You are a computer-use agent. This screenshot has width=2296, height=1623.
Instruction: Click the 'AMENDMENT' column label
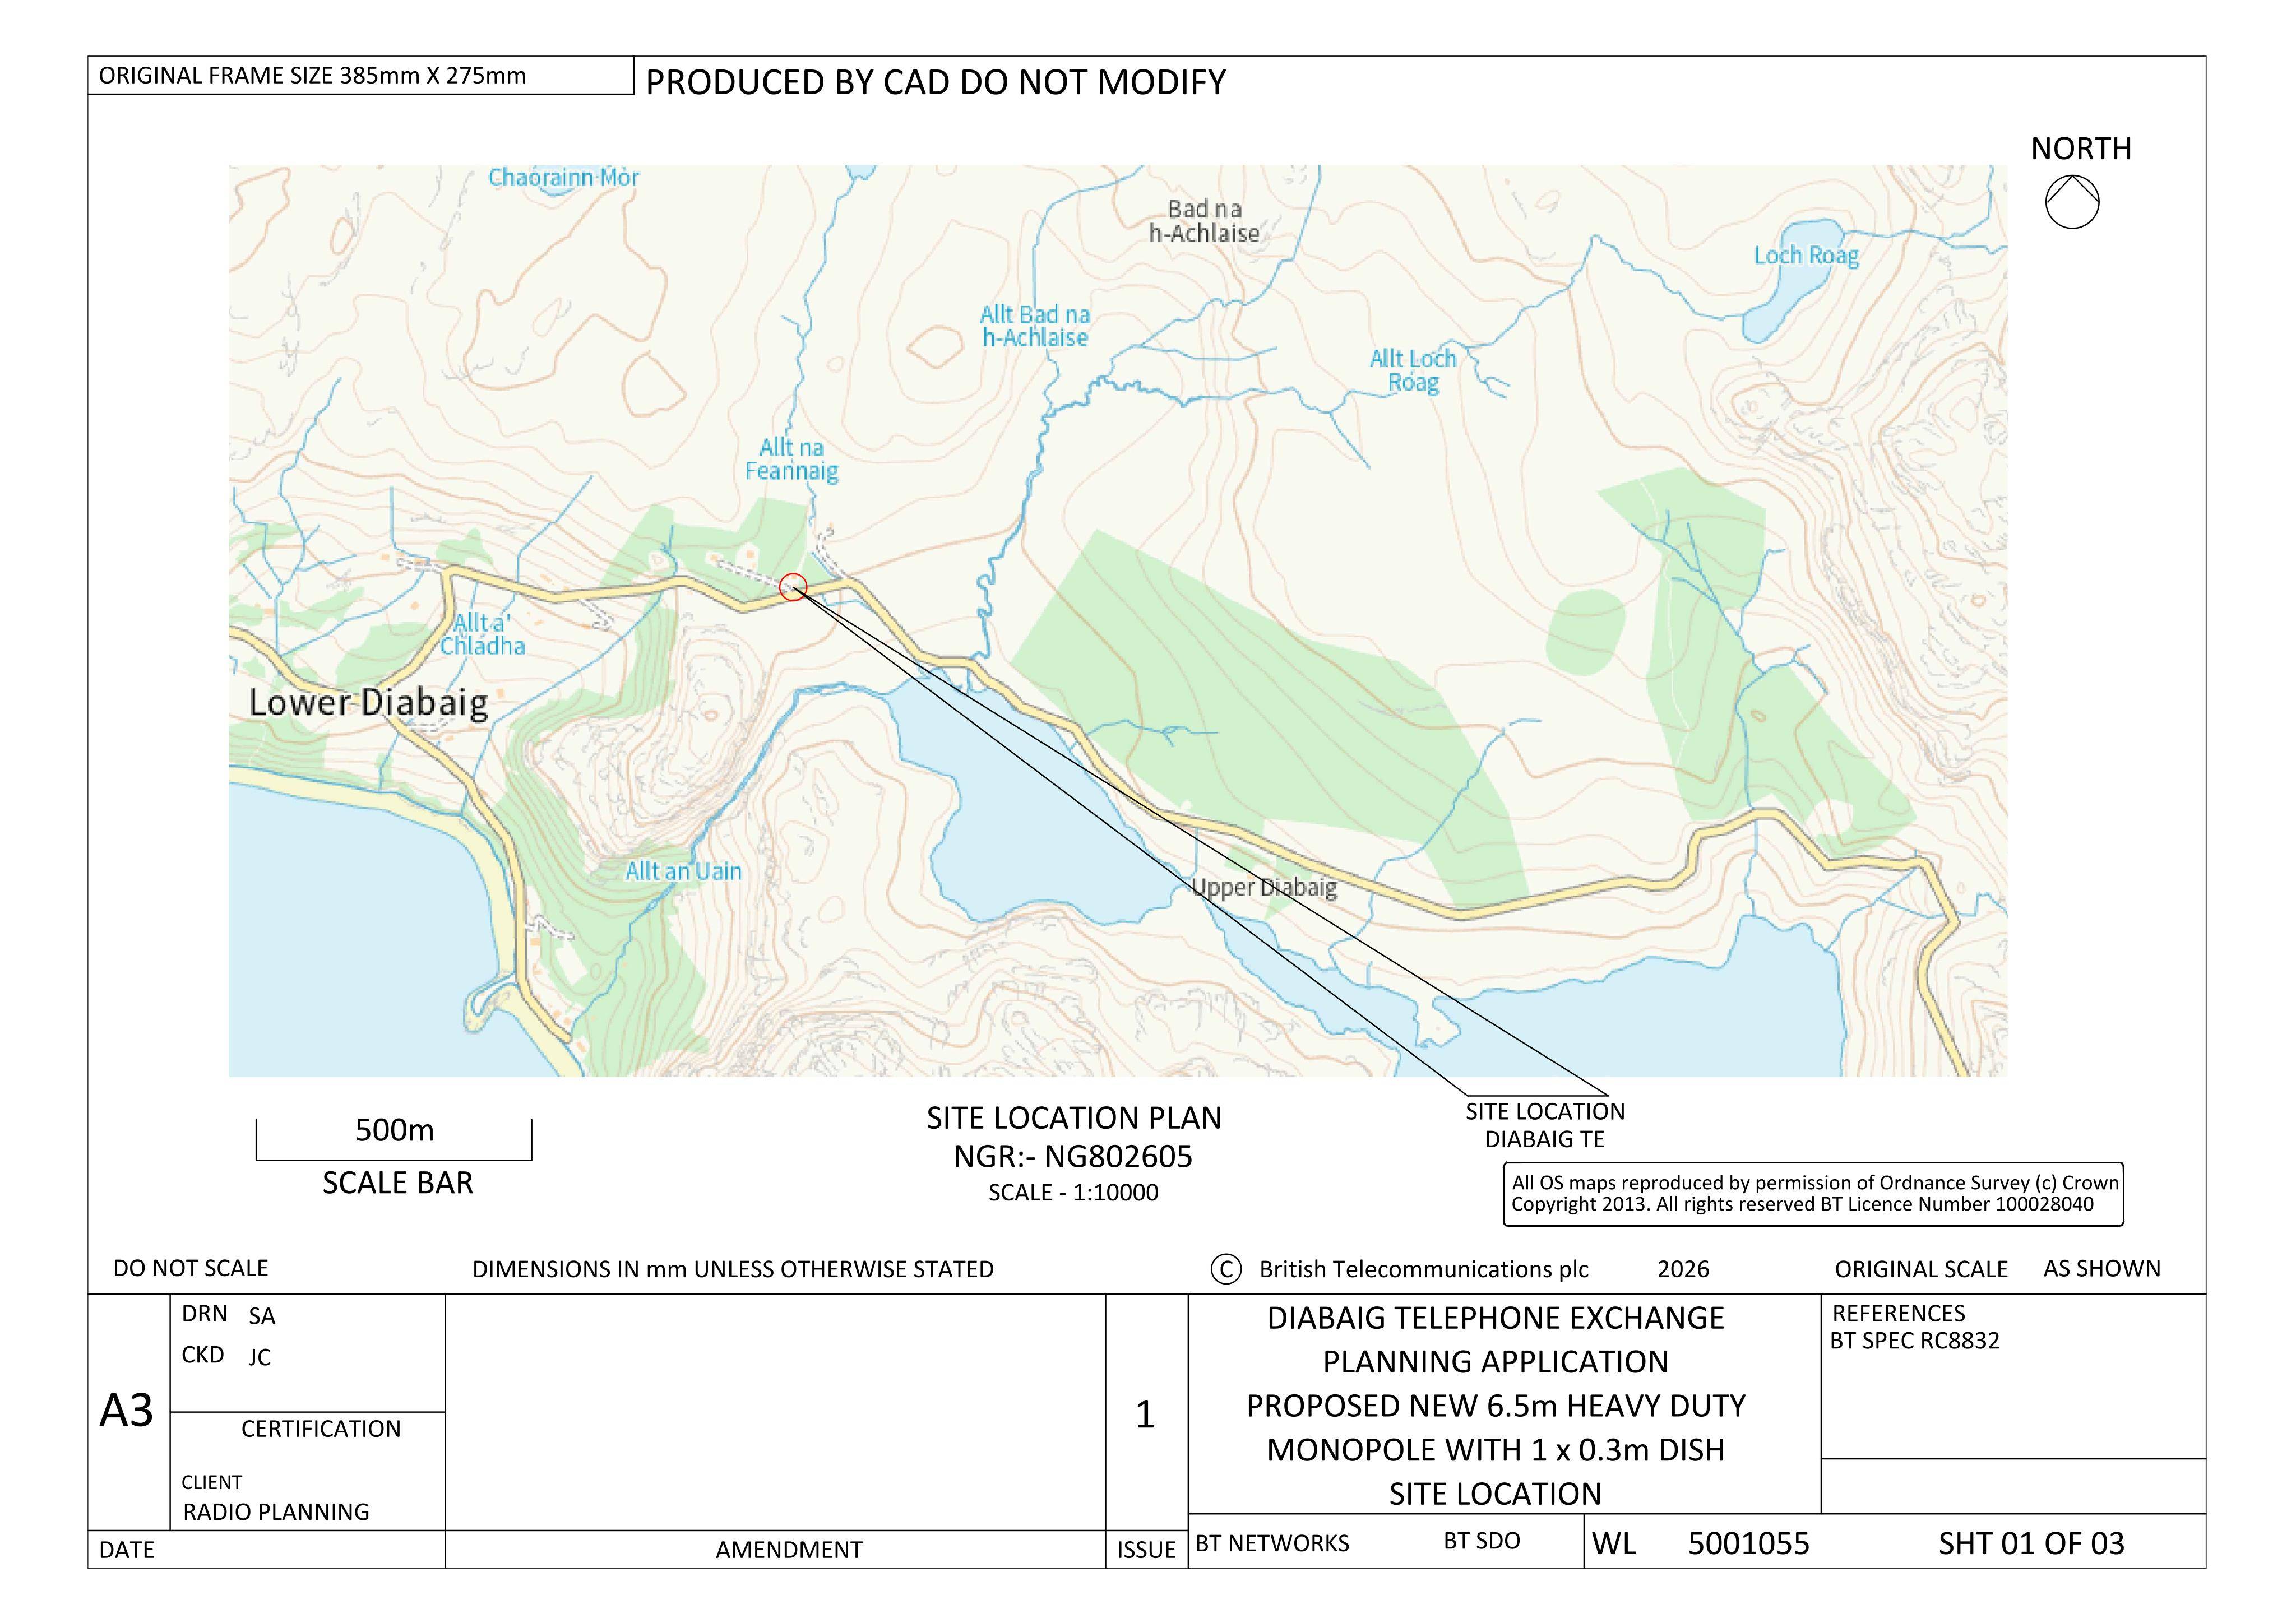click(788, 1550)
